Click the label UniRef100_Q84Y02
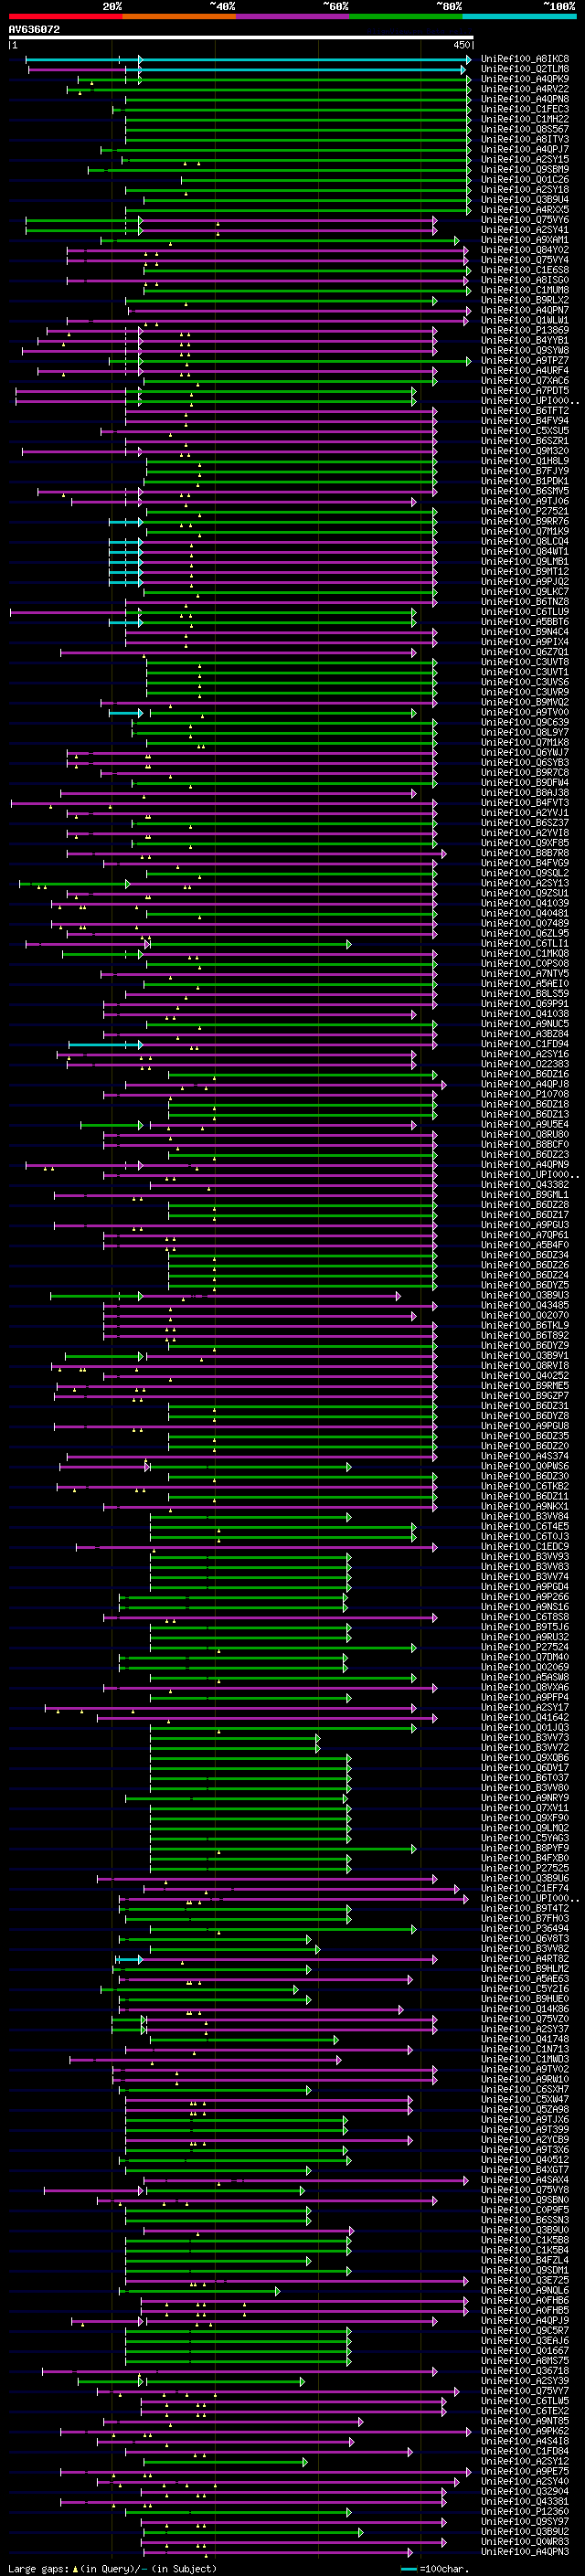The image size is (585, 2576). click(x=525, y=250)
